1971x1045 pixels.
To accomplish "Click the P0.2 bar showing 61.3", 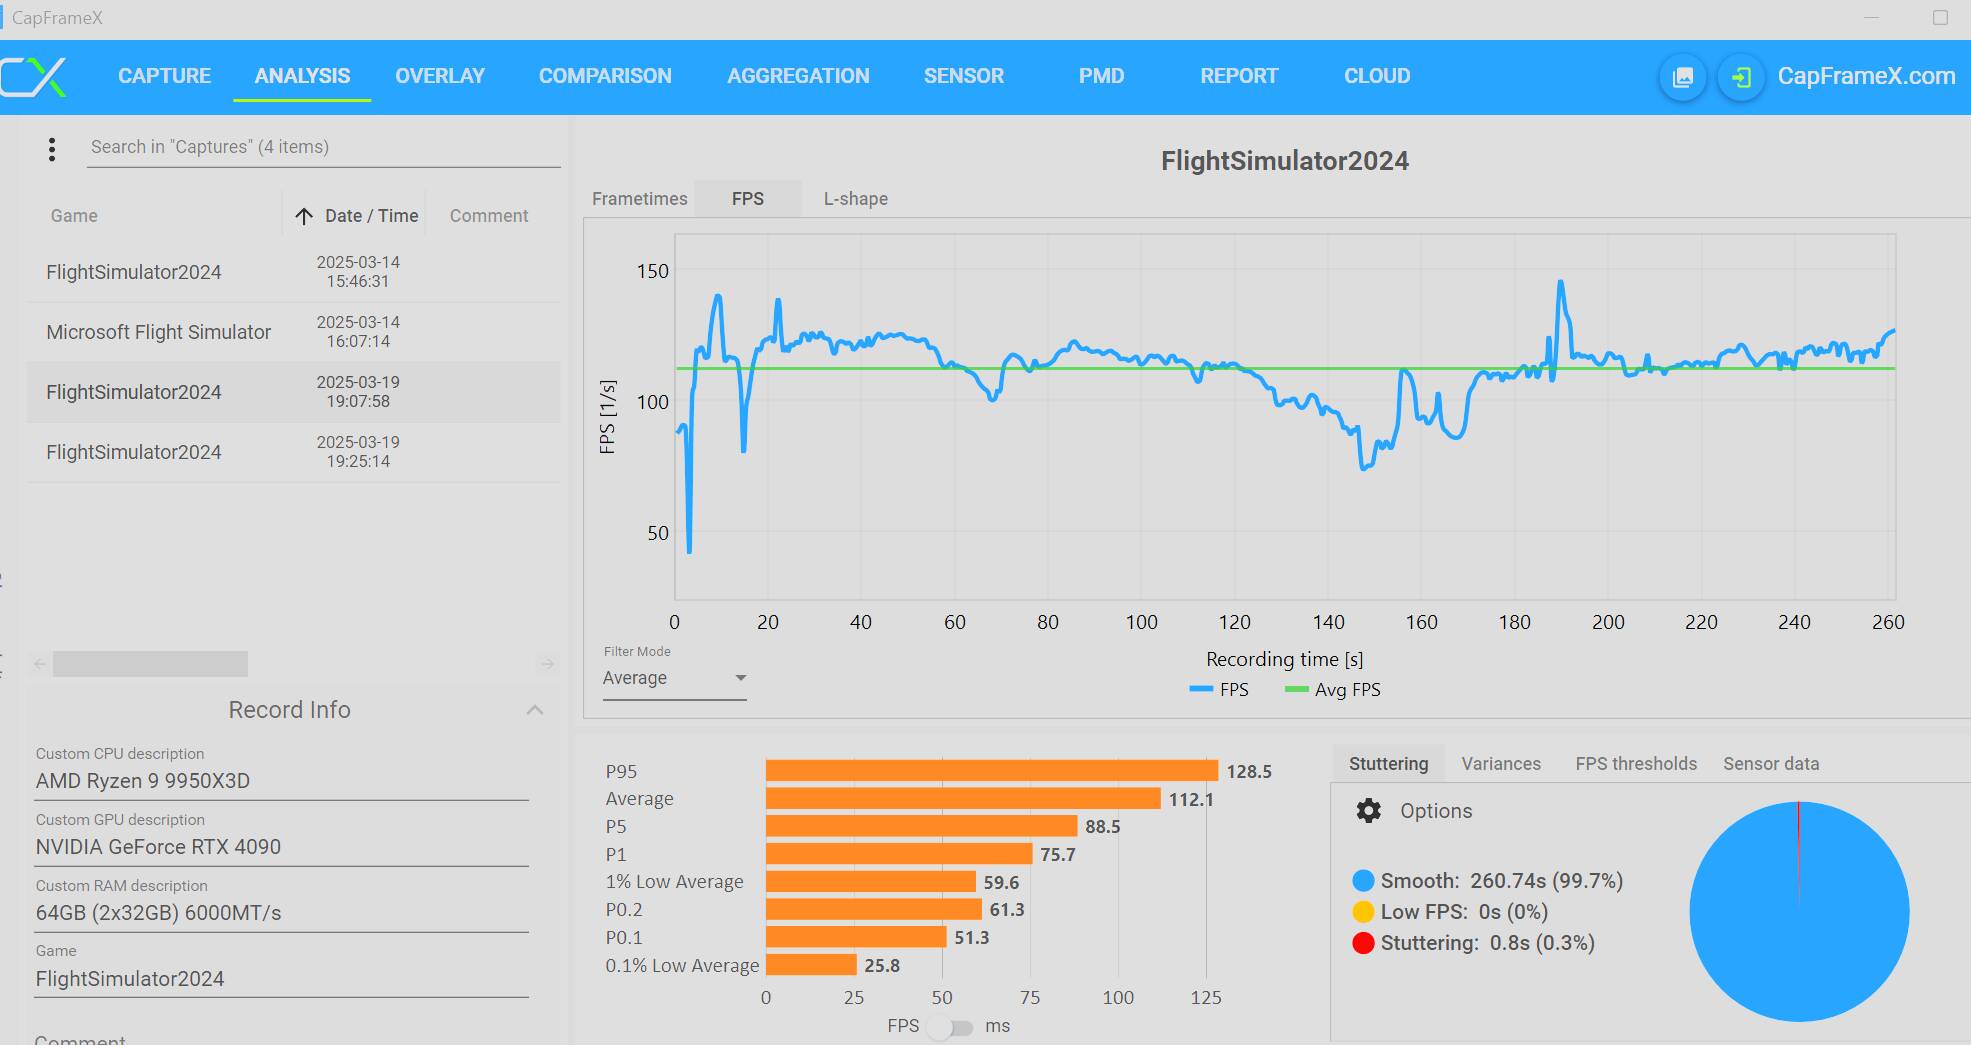I will pyautogui.click(x=874, y=909).
